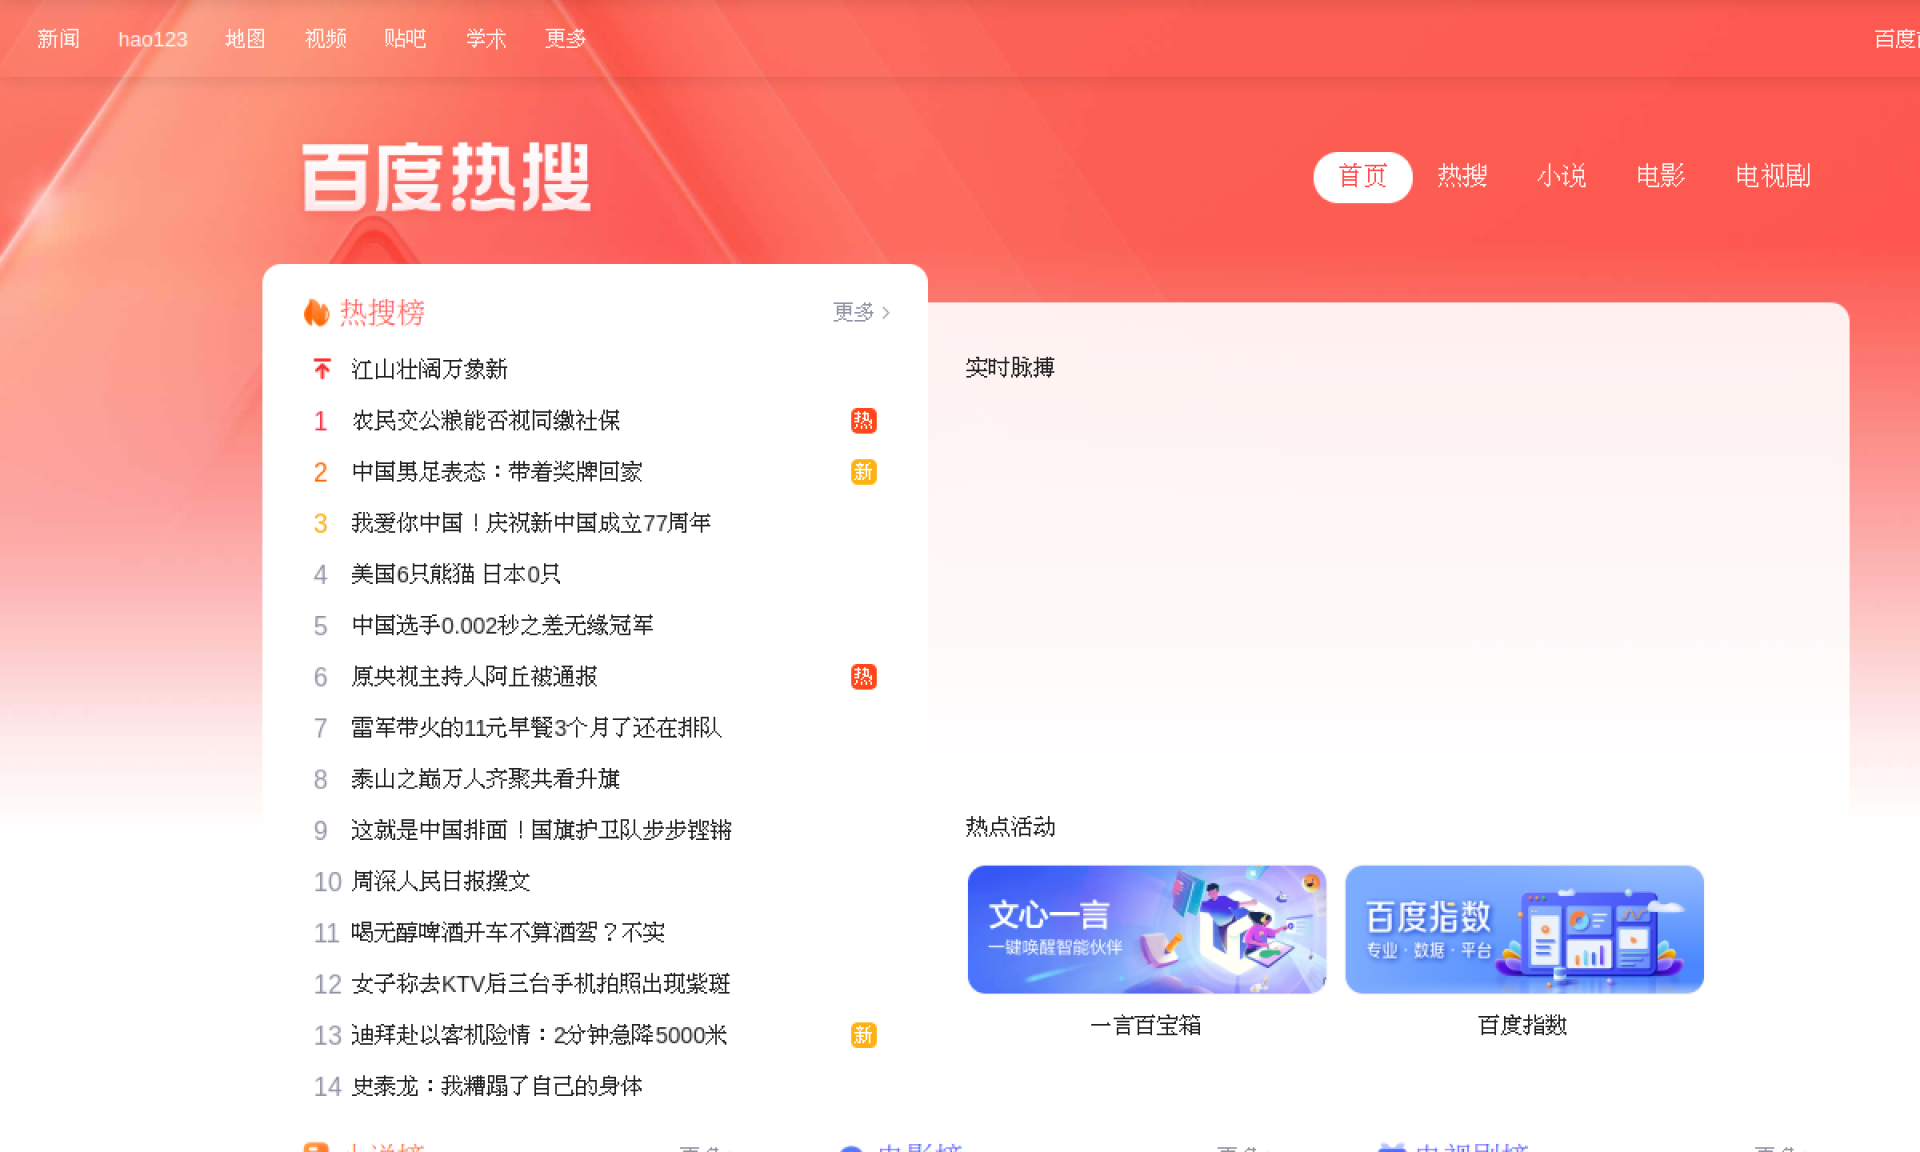Open the 地图 link in the top bar
The width and height of the screenshot is (1920, 1152).
245,39
